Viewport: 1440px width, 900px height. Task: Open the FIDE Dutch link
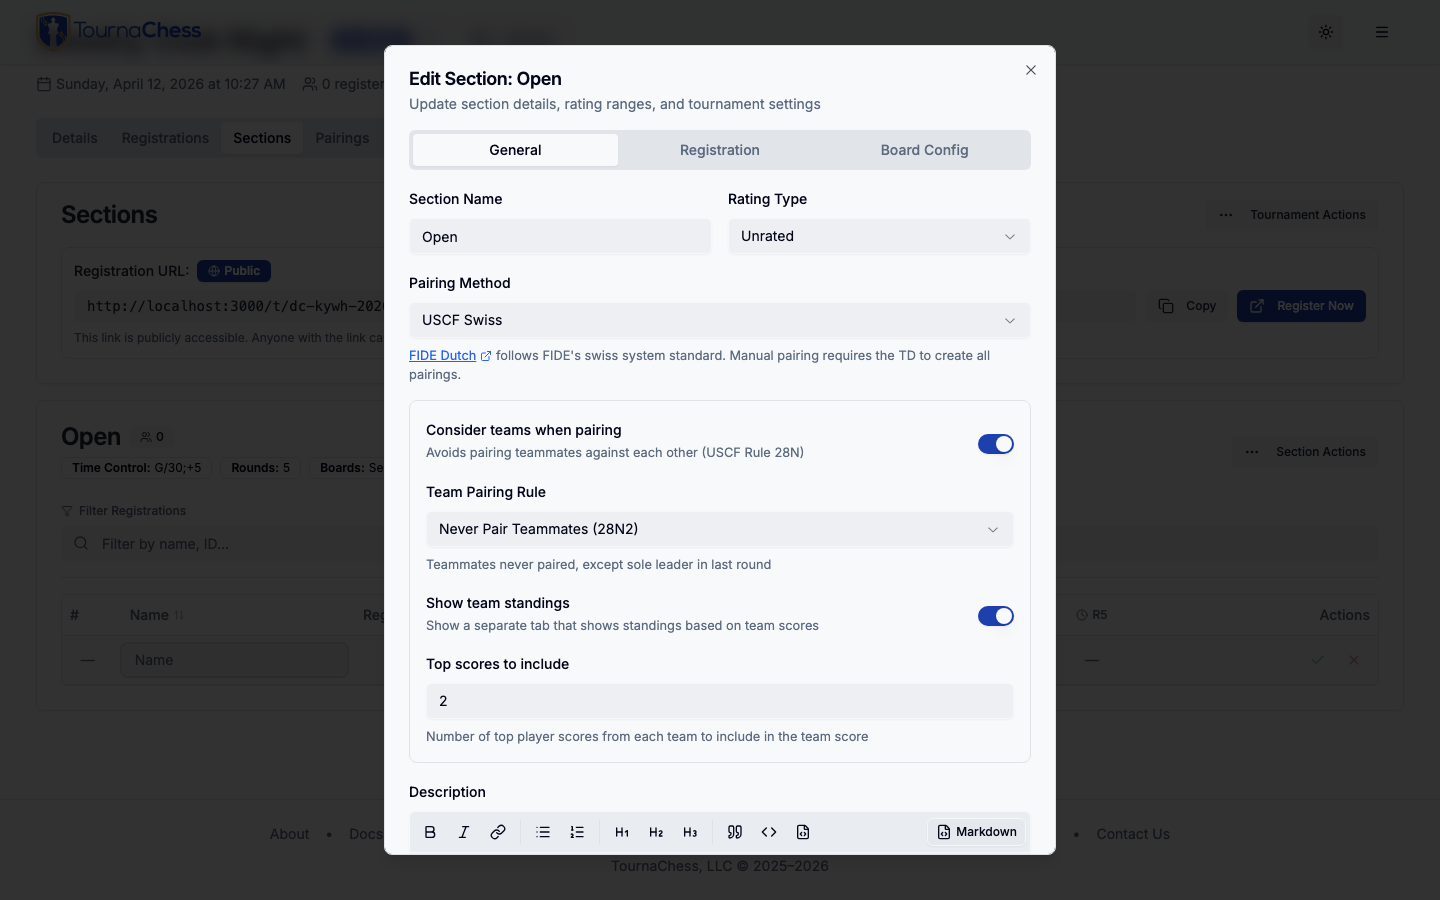pyautogui.click(x=443, y=356)
